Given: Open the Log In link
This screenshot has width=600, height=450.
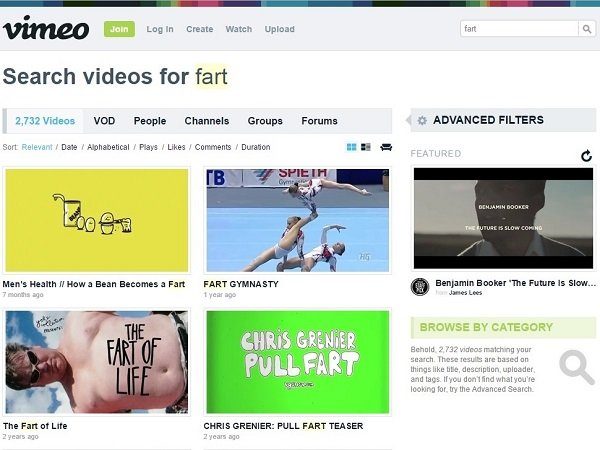Looking at the screenshot, I should (x=160, y=29).
